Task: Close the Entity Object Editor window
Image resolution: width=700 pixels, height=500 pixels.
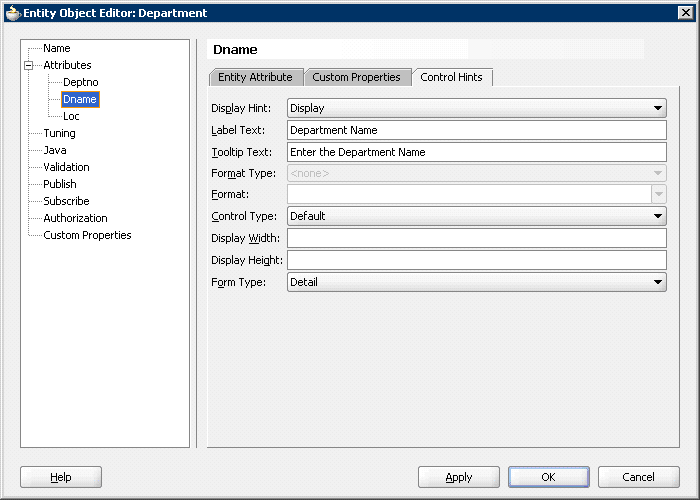Action: [685, 12]
